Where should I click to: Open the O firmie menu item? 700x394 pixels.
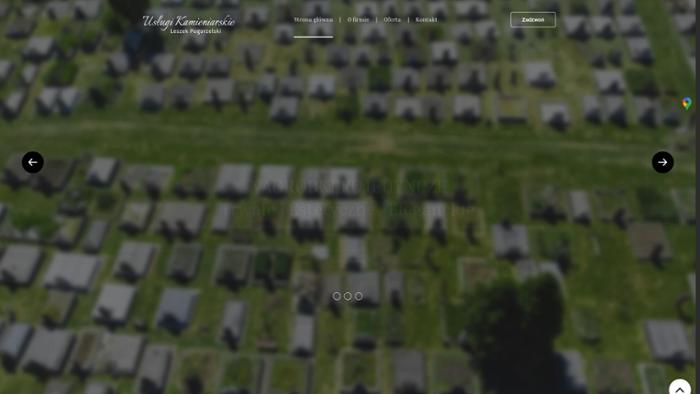click(x=358, y=20)
